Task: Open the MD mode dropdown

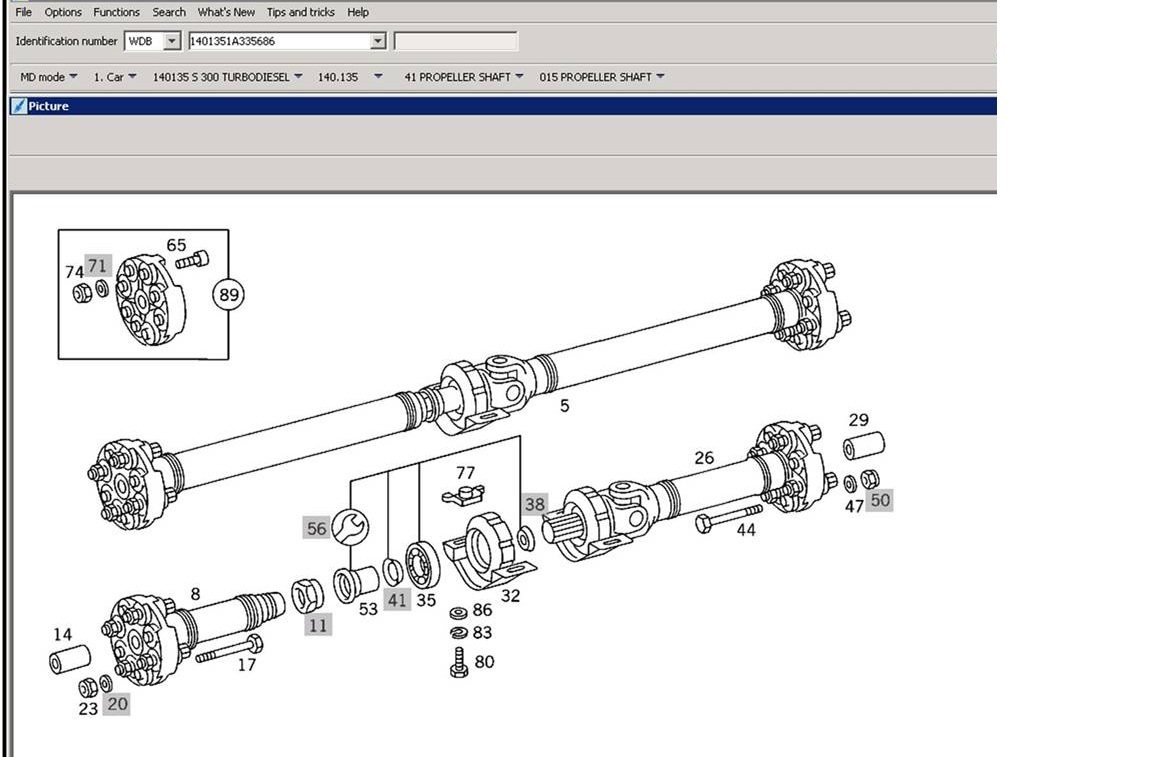Action: (x=48, y=76)
